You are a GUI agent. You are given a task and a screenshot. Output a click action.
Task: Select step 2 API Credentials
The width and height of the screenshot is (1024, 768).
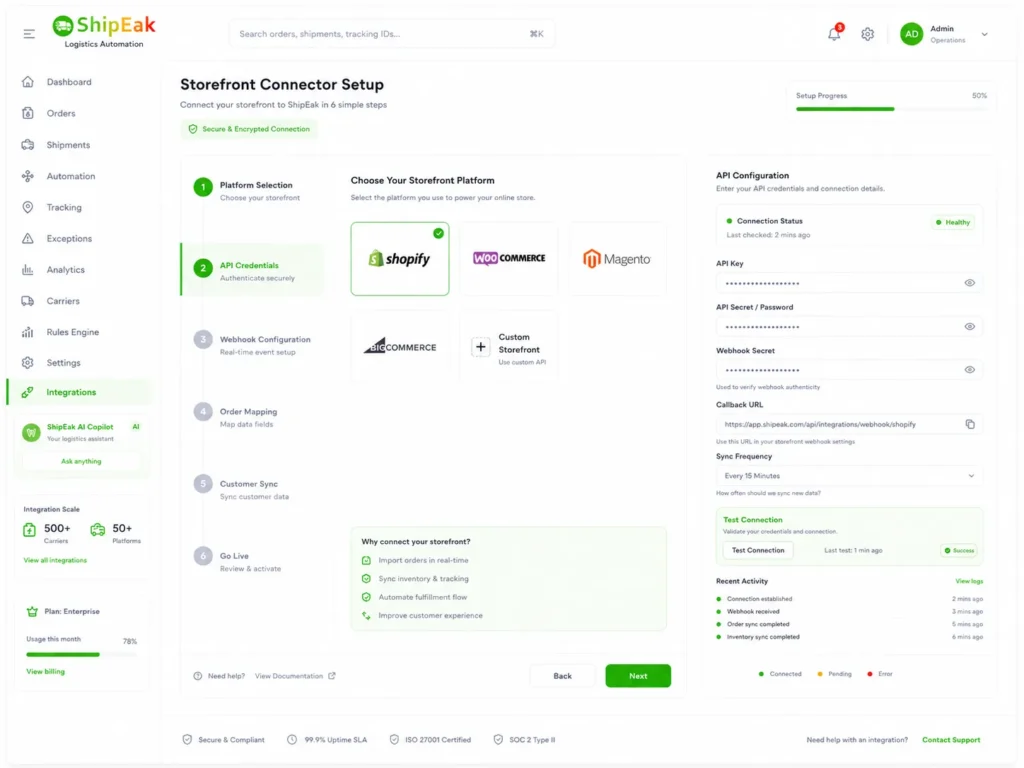251,270
